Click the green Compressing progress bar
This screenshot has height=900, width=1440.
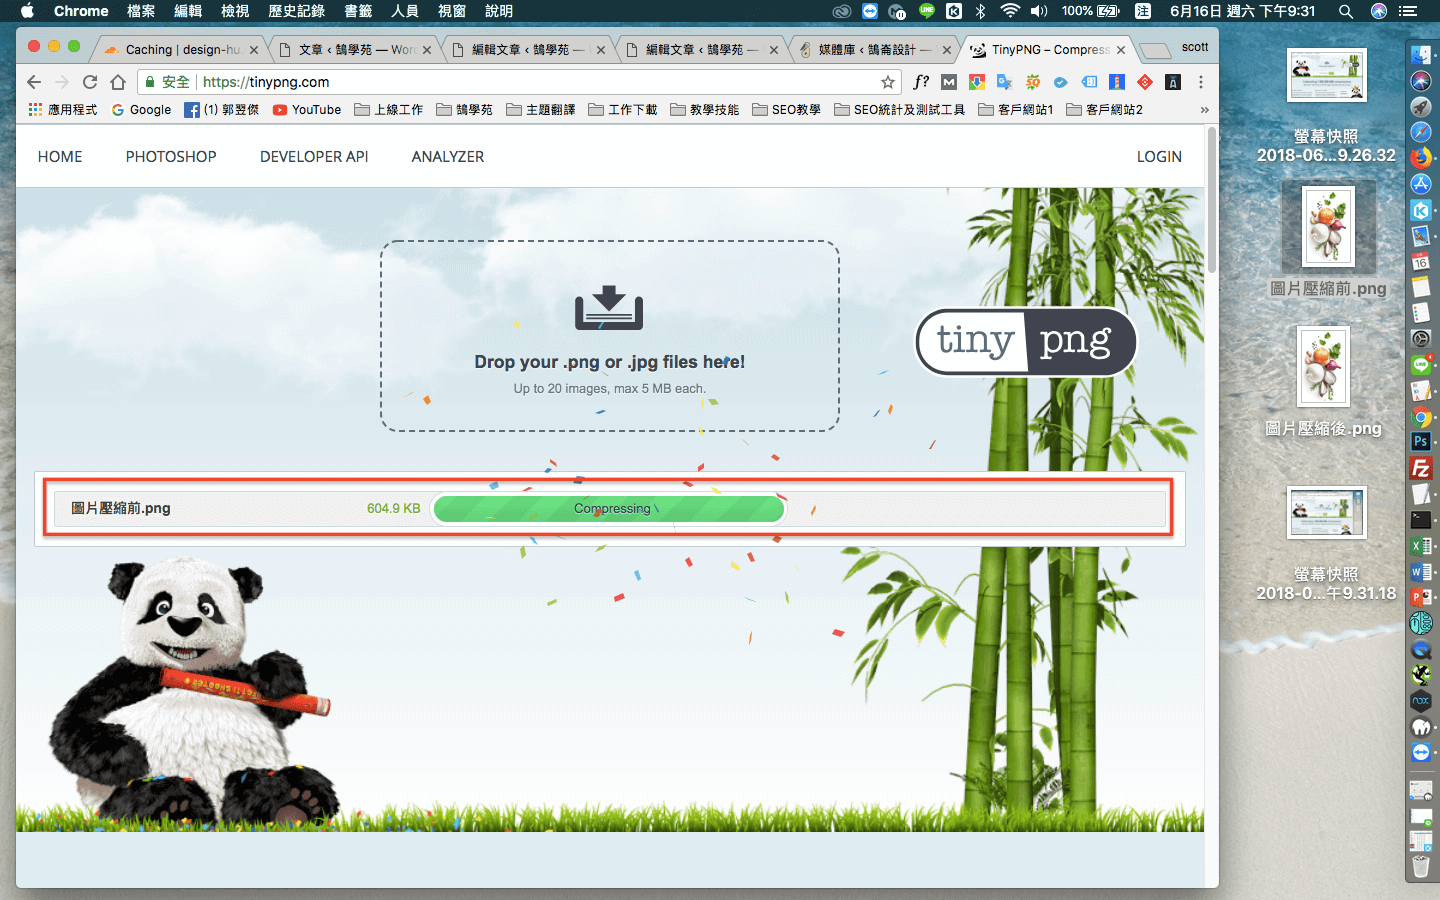[x=609, y=509]
